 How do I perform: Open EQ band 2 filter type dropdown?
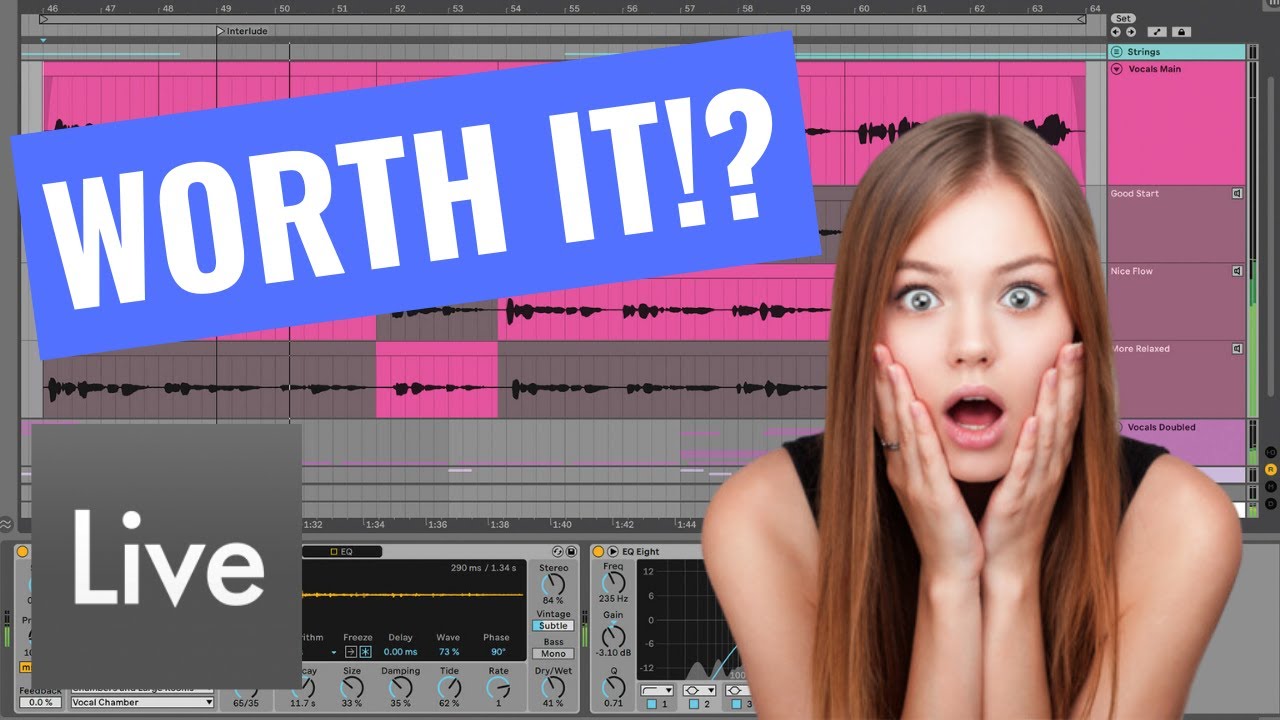pos(699,690)
